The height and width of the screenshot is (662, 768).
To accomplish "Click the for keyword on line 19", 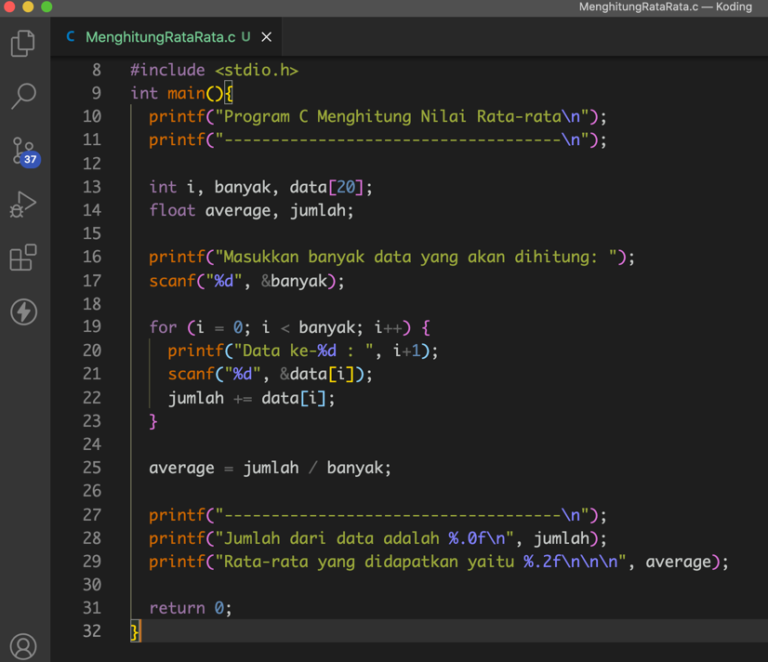I will pos(163,327).
